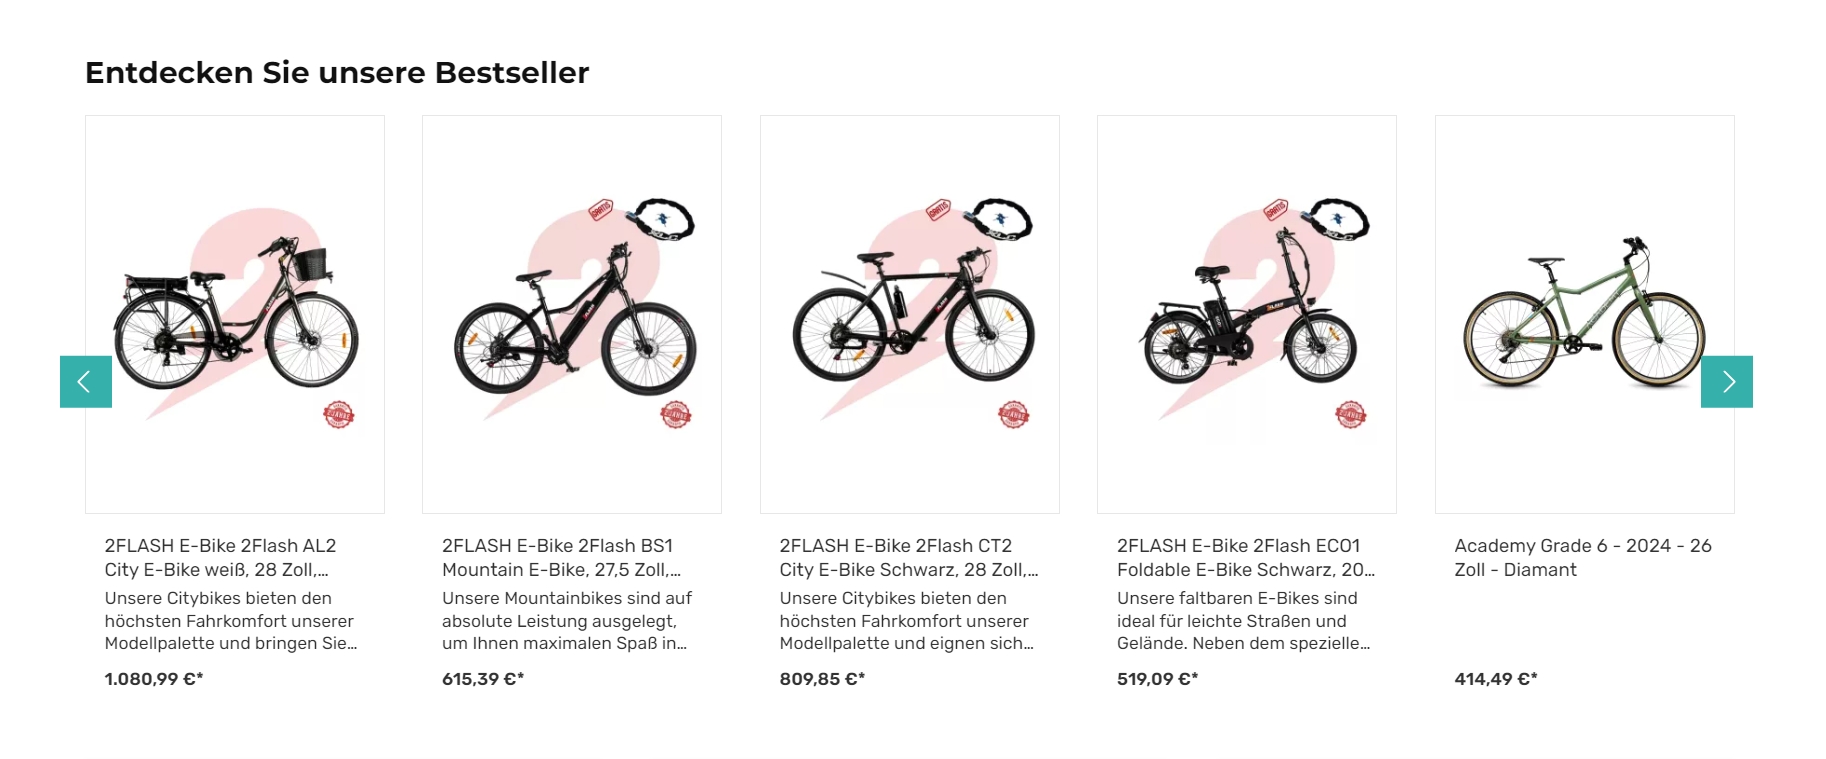Click the 519,09 € price of ECO1 bike
1826x759 pixels.
tap(1158, 679)
